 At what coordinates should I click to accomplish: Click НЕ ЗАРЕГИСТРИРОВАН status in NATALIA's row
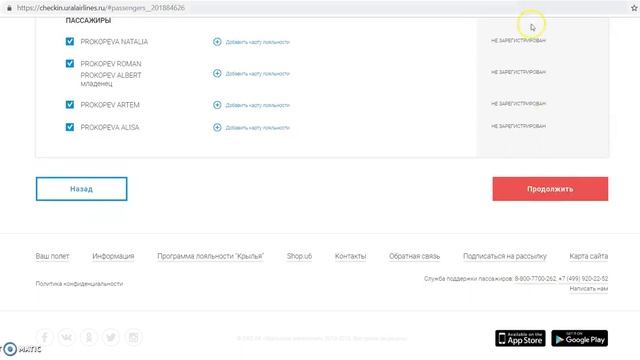(518, 40)
